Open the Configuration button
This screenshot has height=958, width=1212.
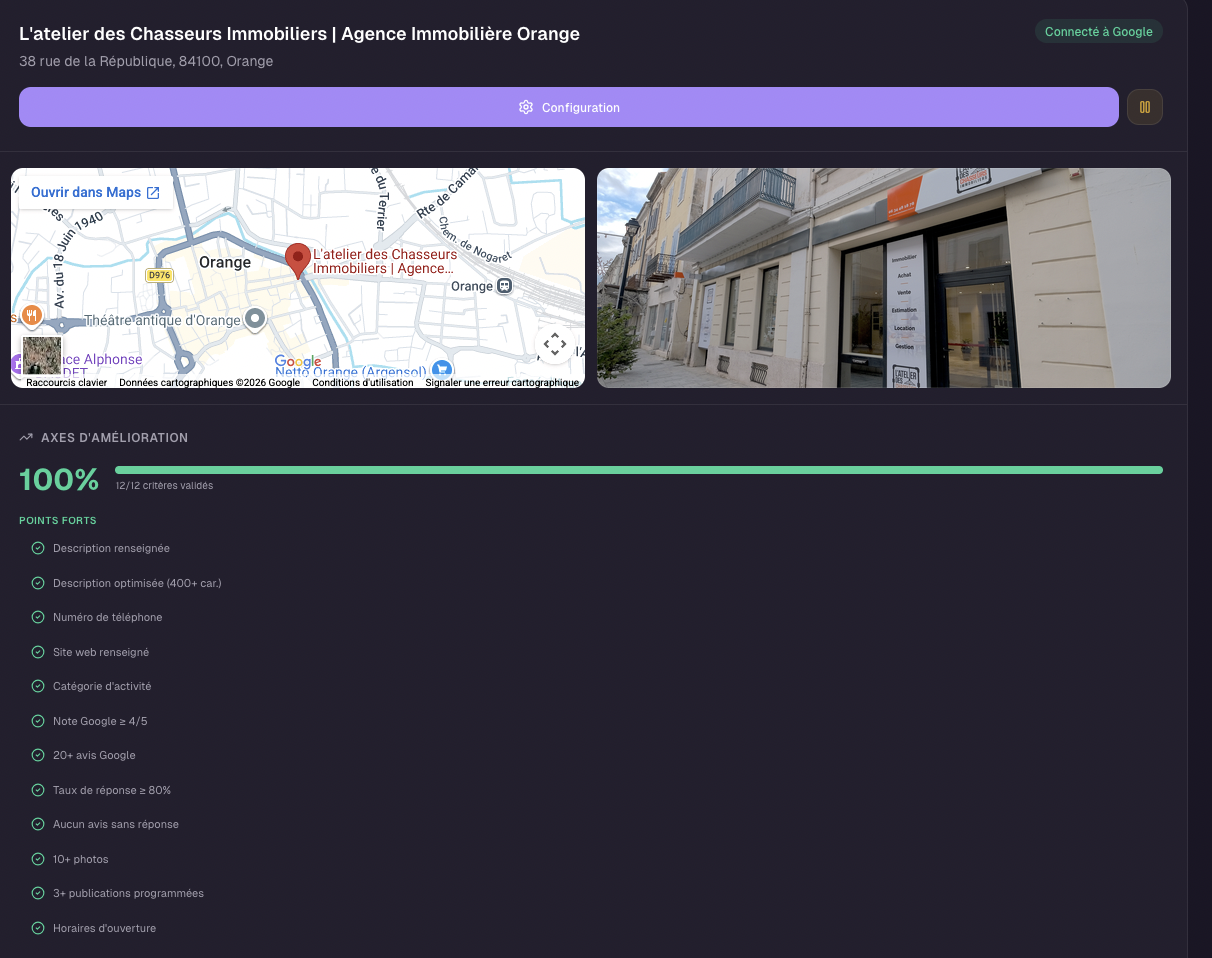point(568,107)
